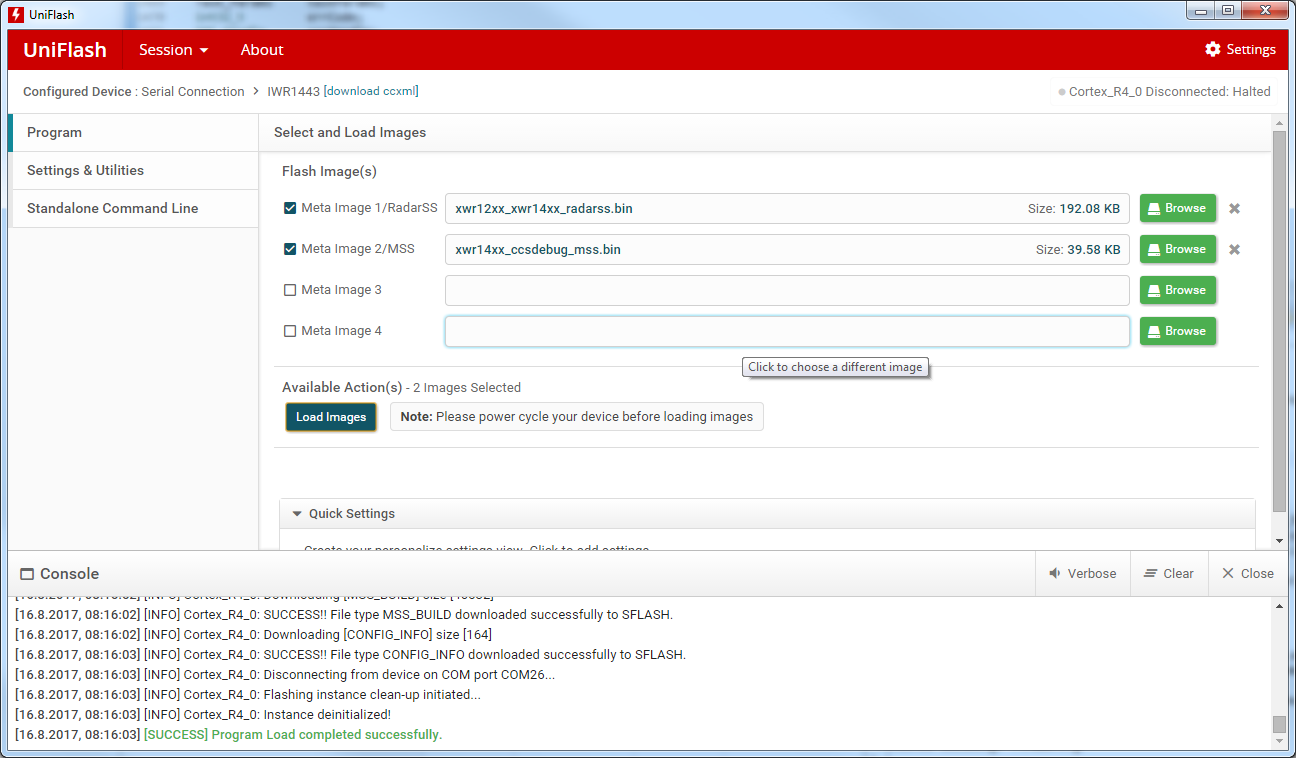Click 'Downloading [CONFIG_INFO] size [164]' log line
Screen dimensions: 1296x758
pos(253,634)
